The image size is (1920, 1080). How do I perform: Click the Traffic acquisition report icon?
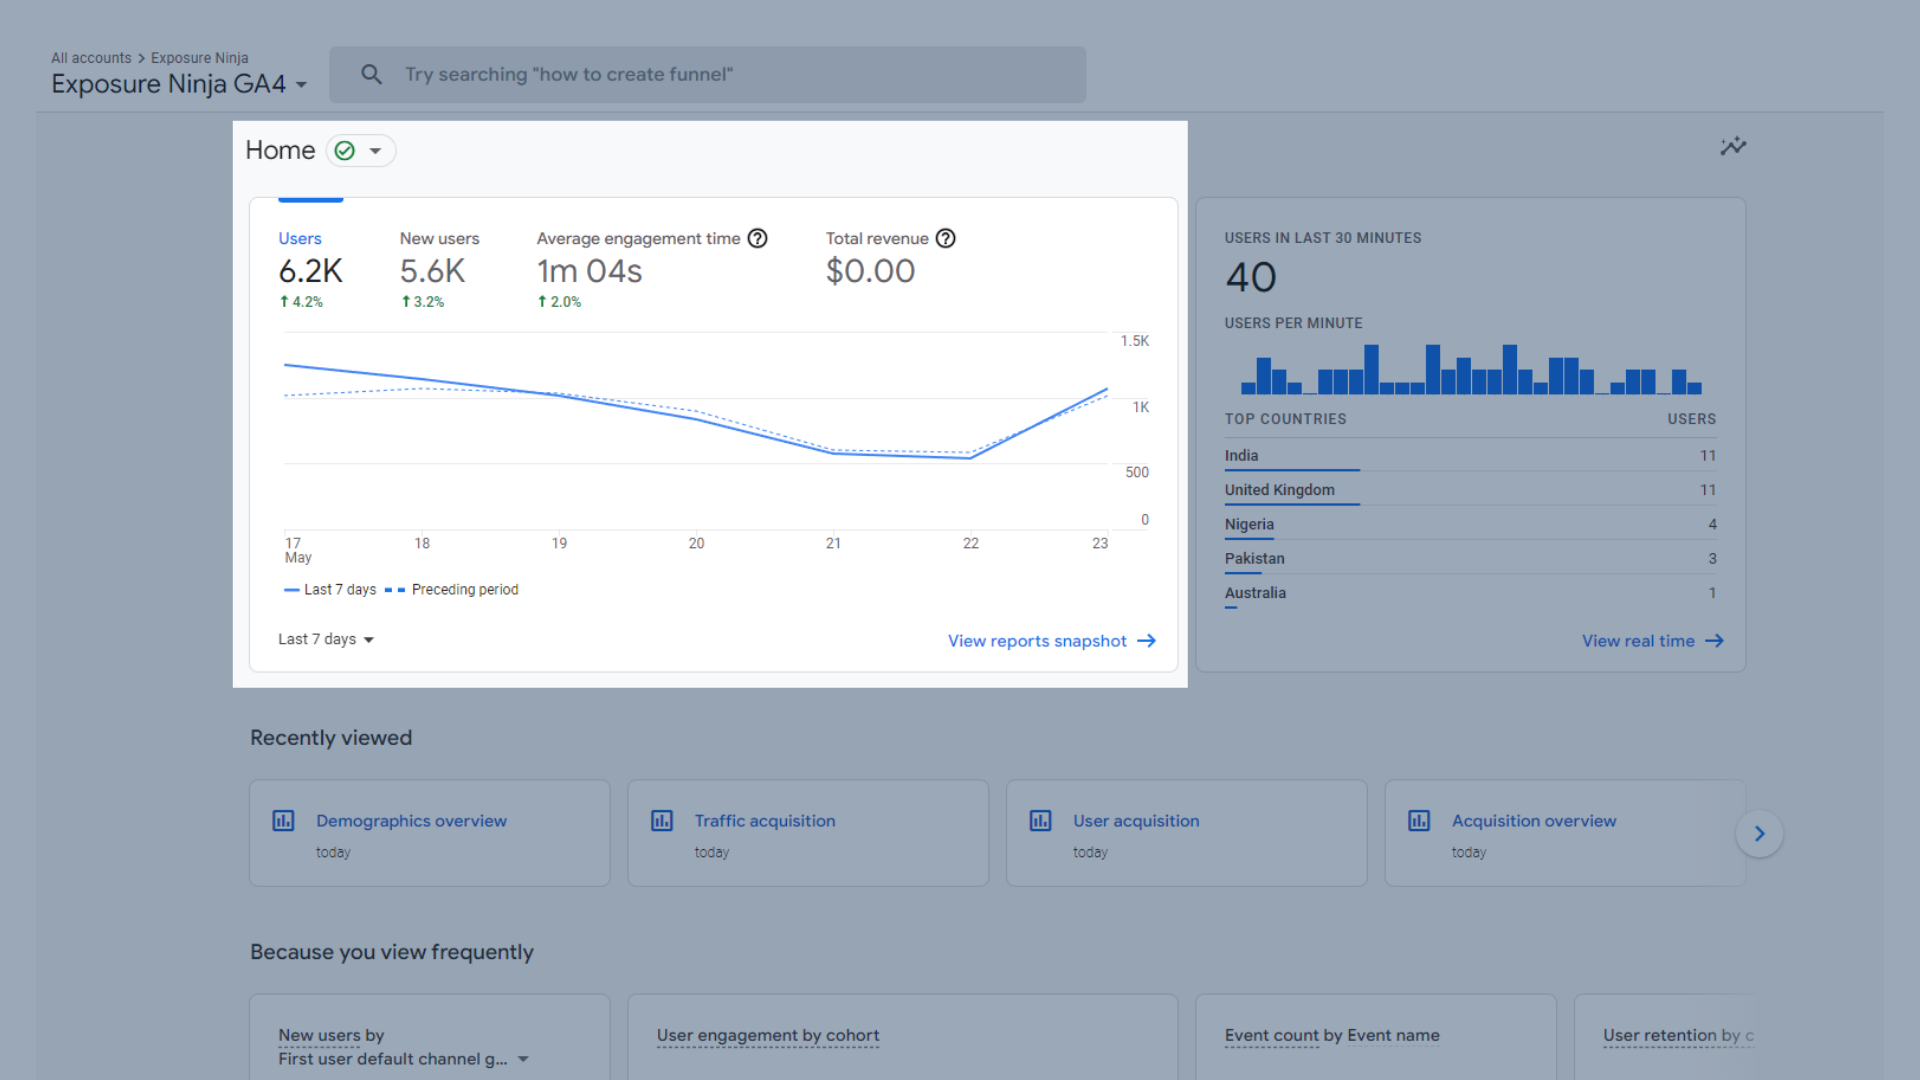(x=662, y=820)
